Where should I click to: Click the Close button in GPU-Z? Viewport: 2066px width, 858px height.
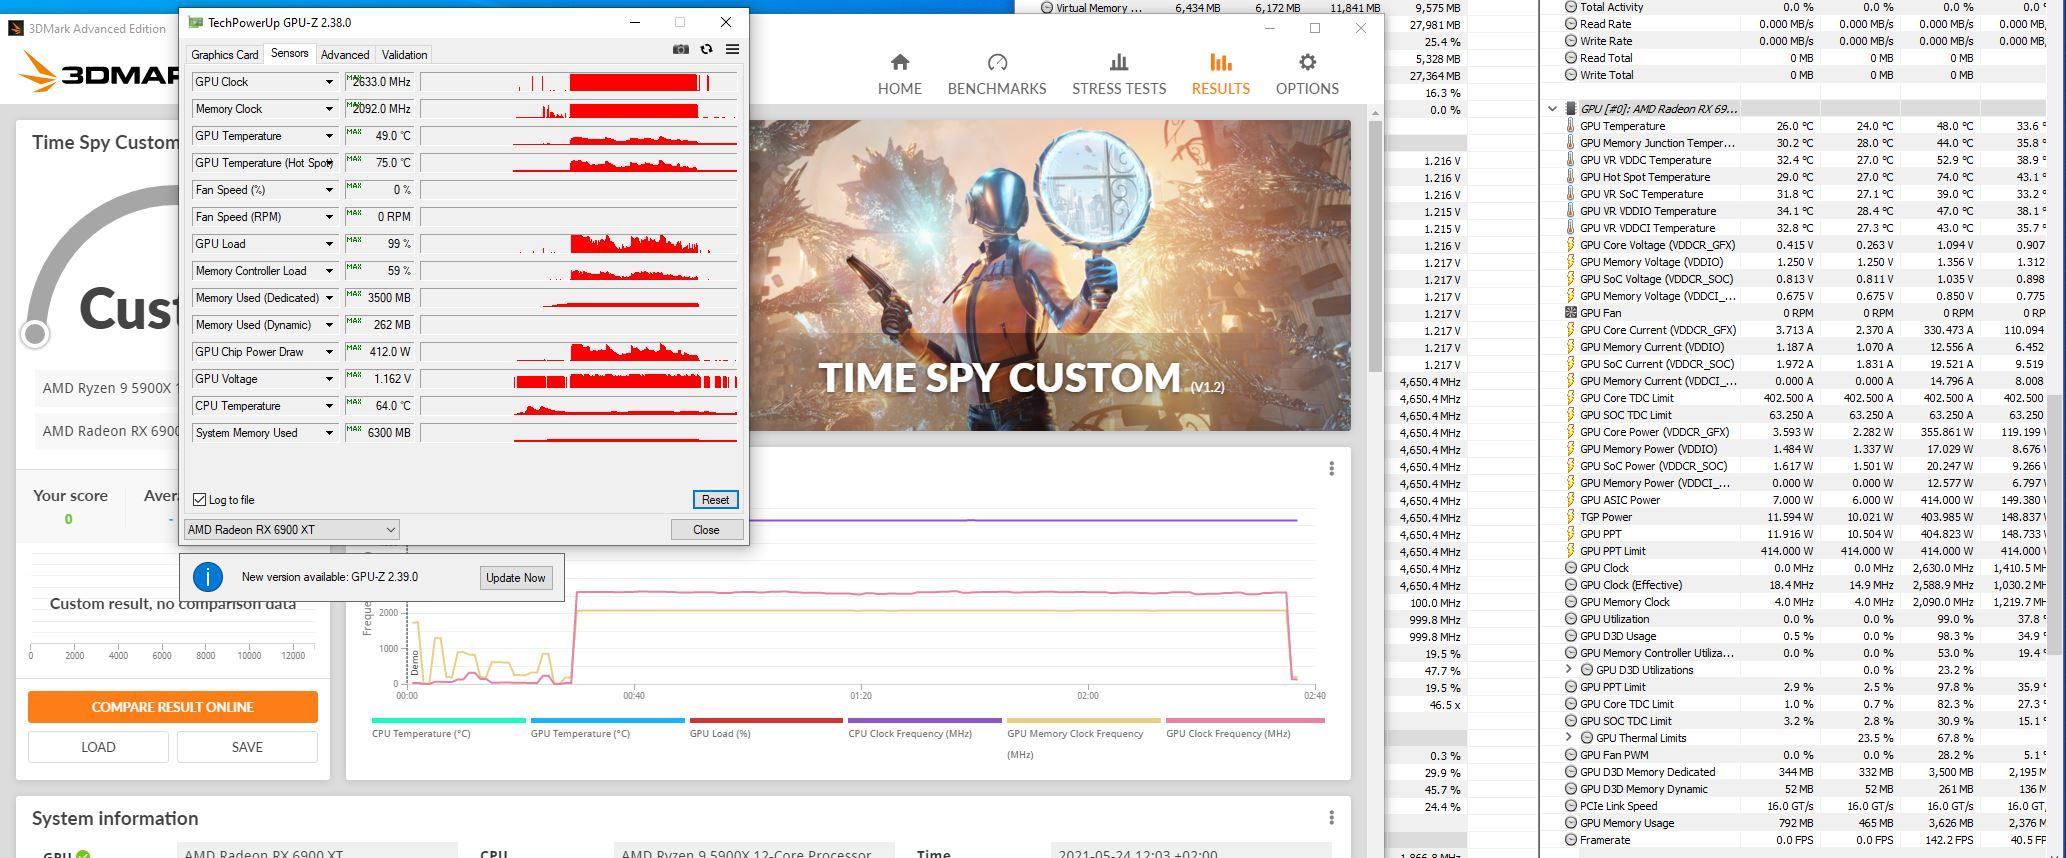pyautogui.click(x=706, y=530)
